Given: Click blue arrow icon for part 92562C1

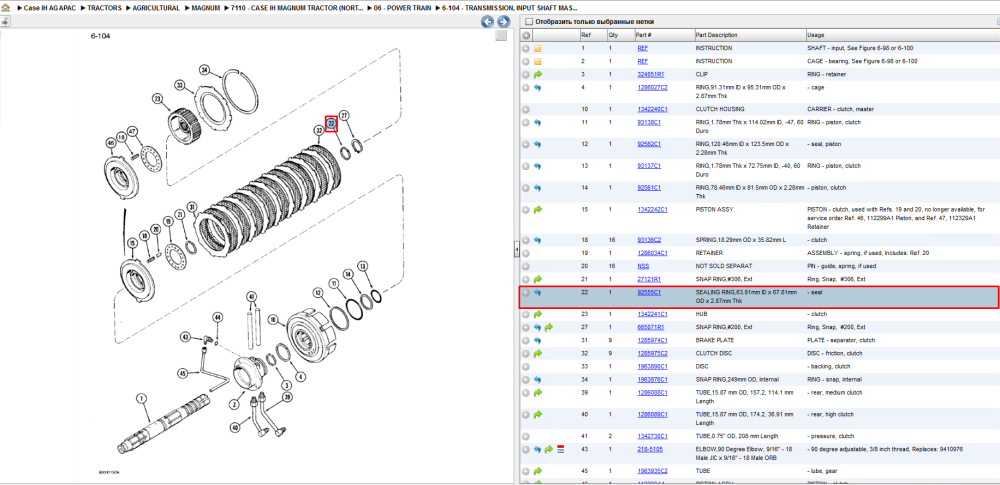Looking at the screenshot, I should [x=538, y=144].
